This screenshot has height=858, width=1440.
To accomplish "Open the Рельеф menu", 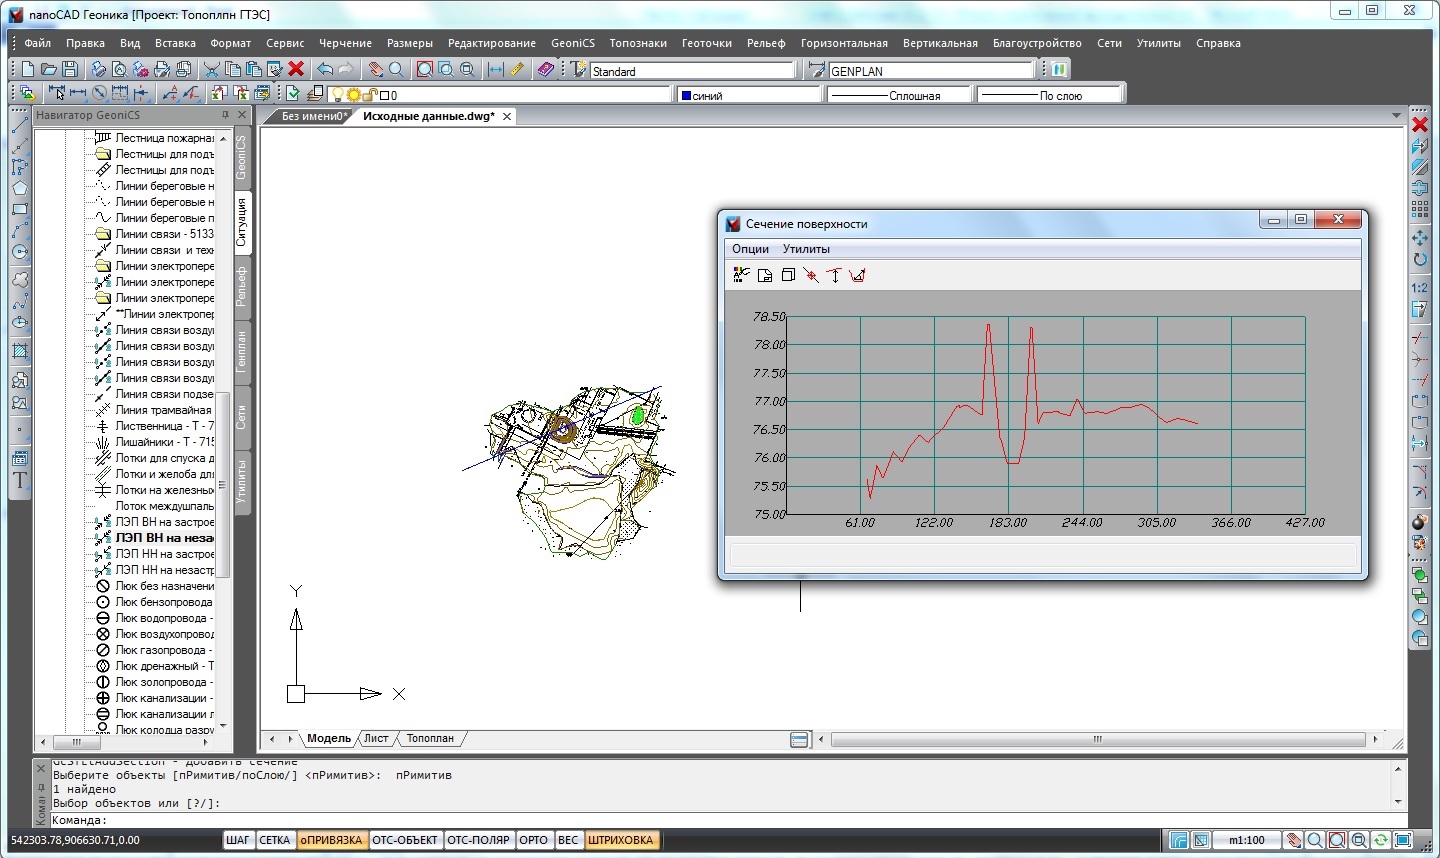I will (766, 43).
